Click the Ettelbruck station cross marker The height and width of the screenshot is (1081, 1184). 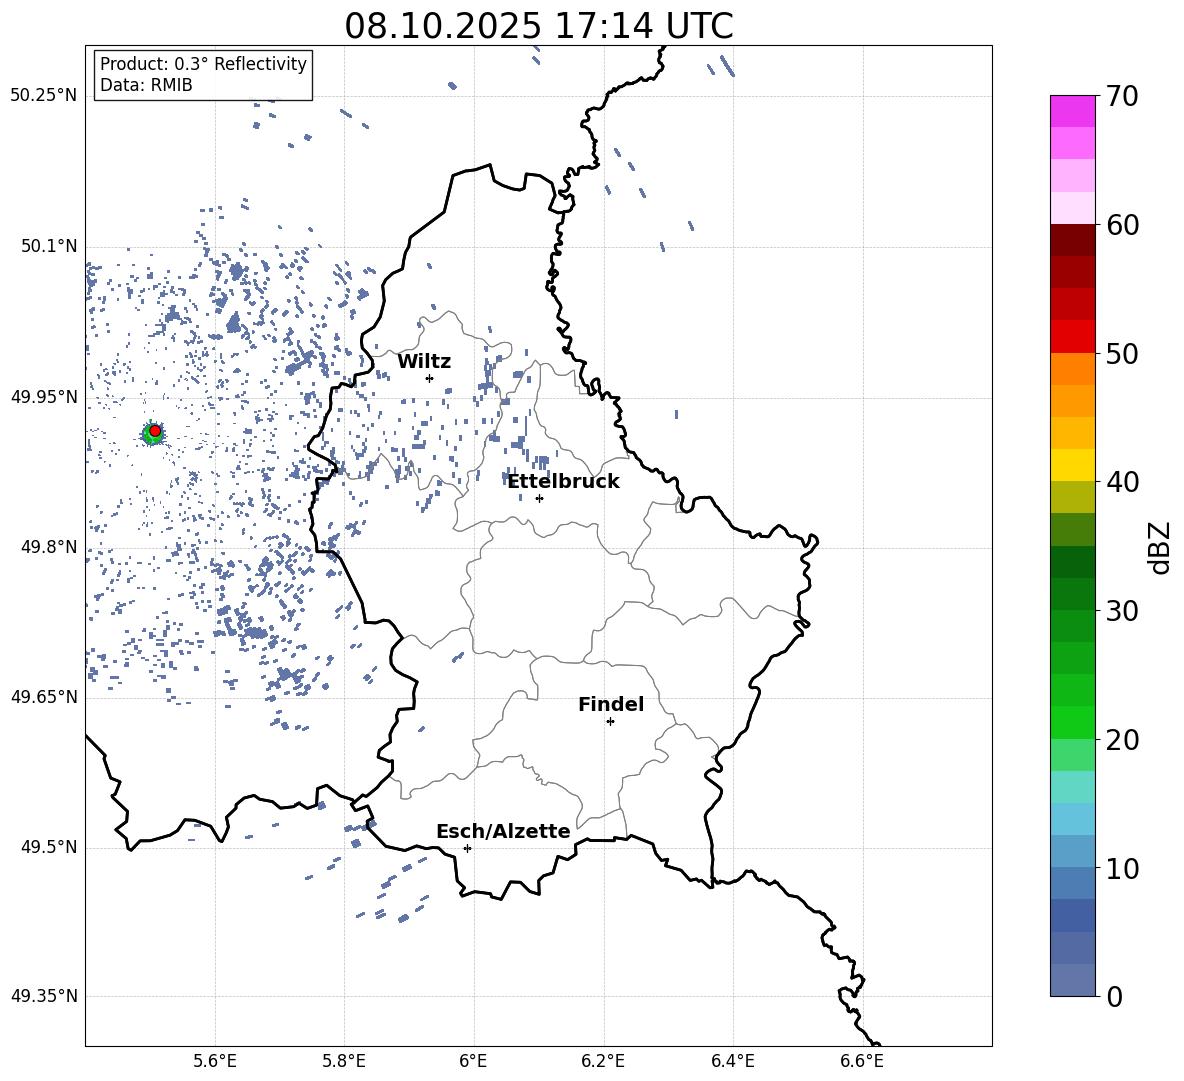539,498
